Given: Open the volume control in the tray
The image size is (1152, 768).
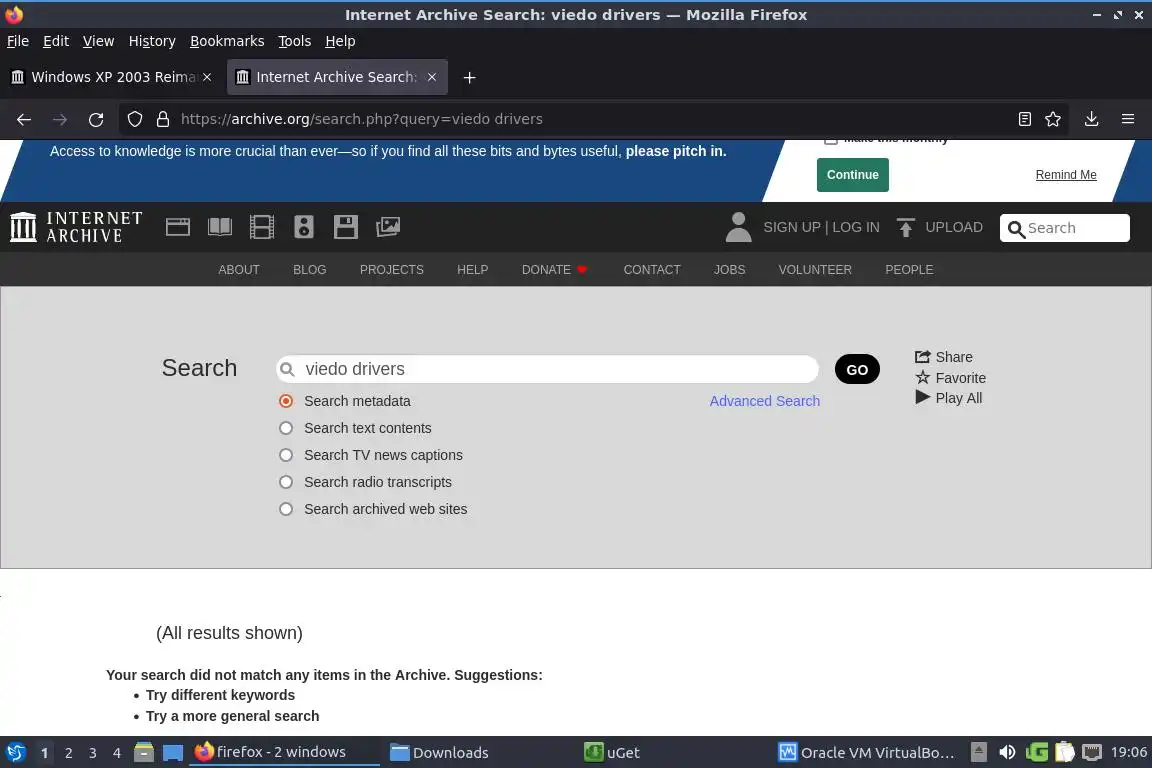Looking at the screenshot, I should (1007, 752).
